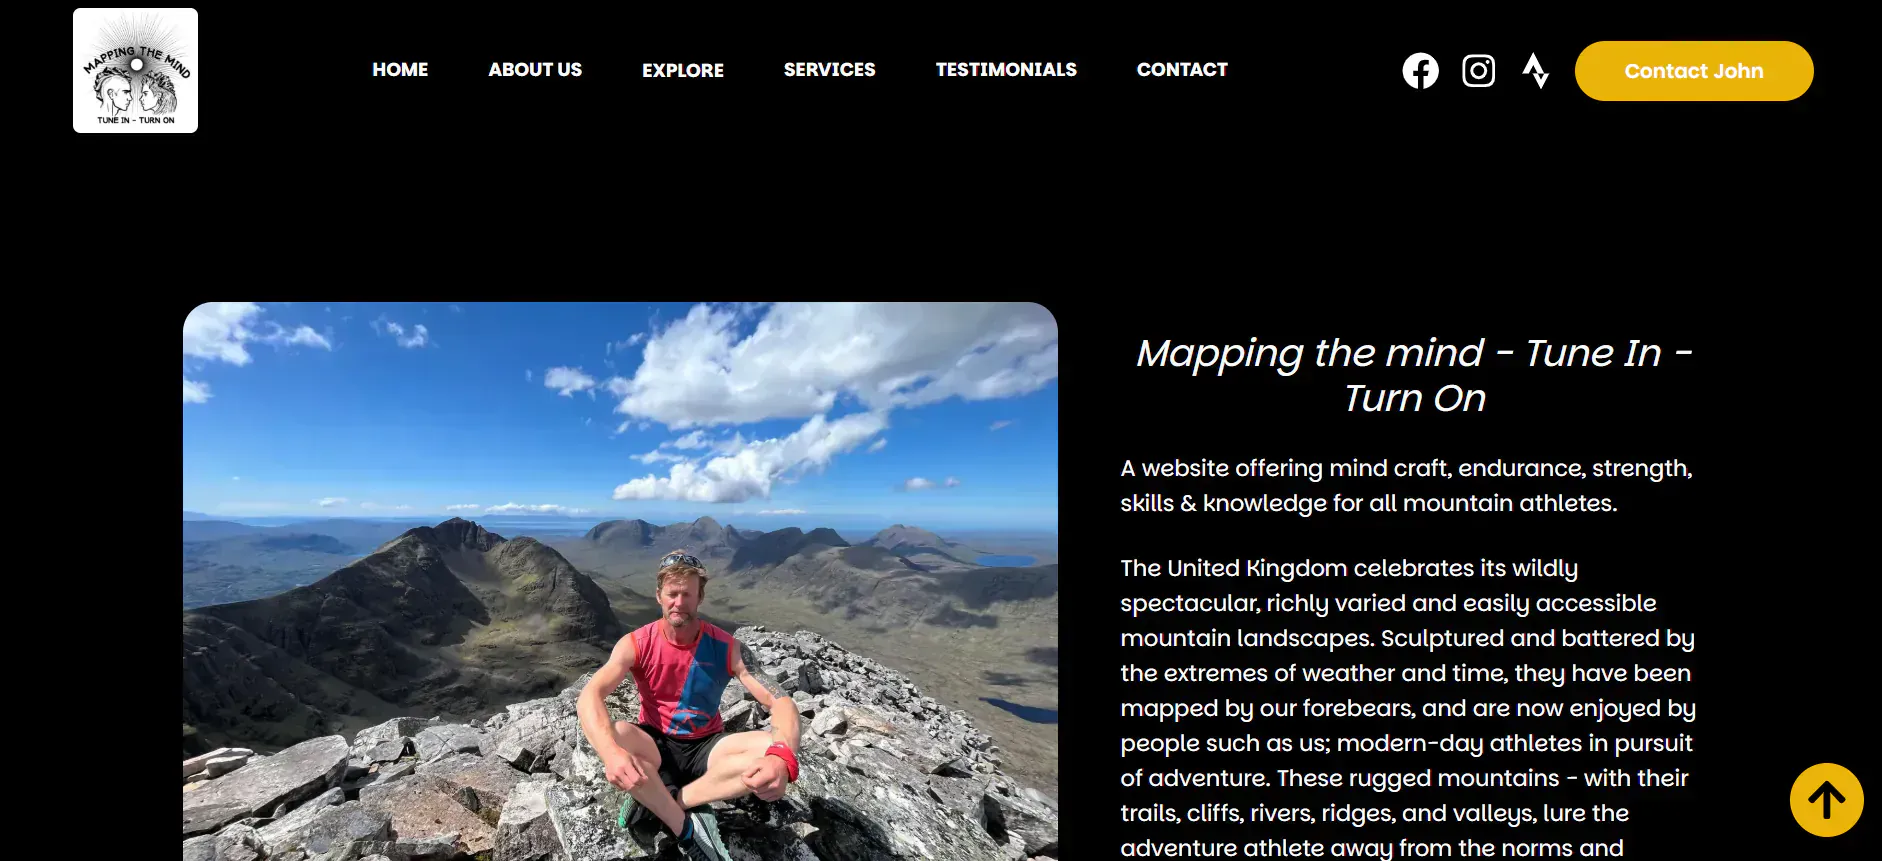Select Contact in the navigation bar
The image size is (1882, 861).
coord(1182,70)
